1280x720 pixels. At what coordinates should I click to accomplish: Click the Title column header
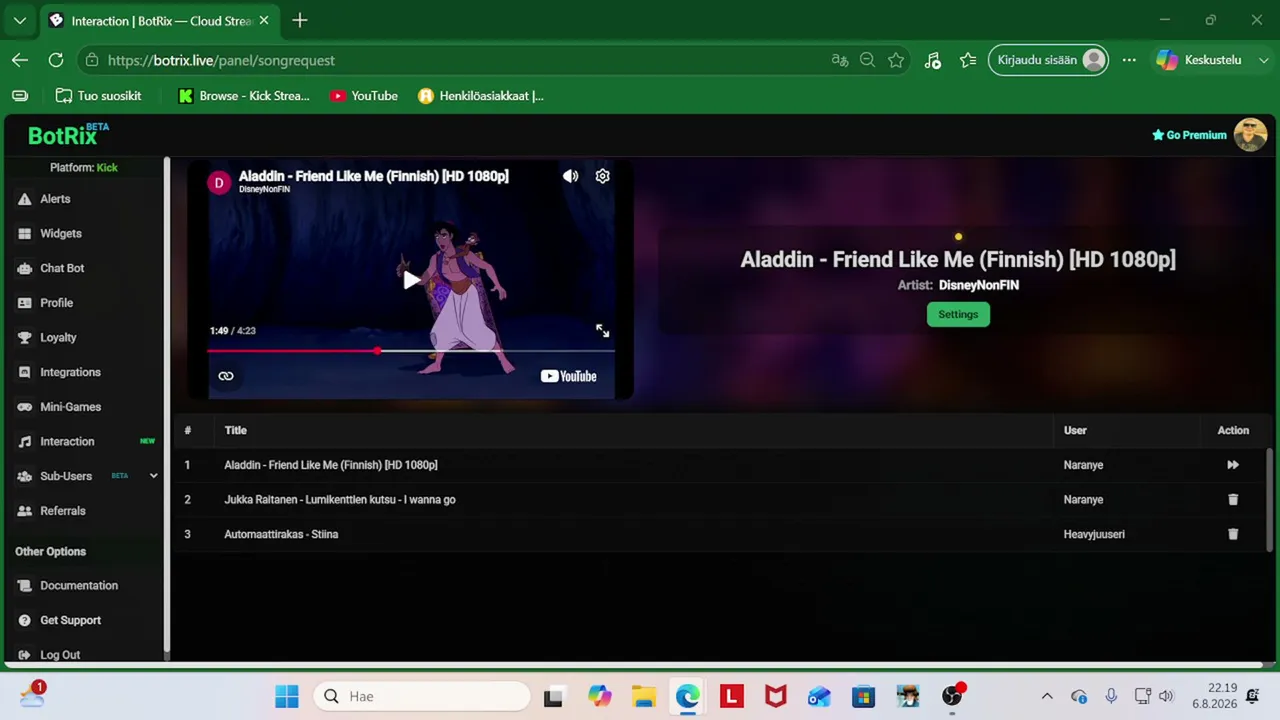coord(235,430)
